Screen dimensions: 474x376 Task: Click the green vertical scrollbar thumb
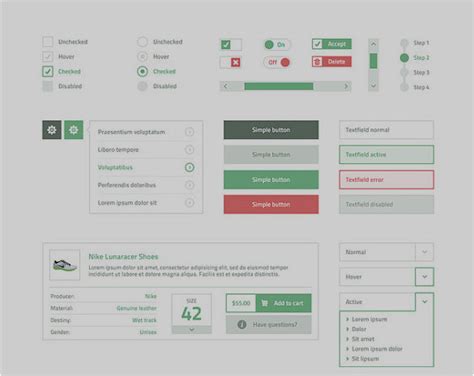pyautogui.click(x=373, y=61)
